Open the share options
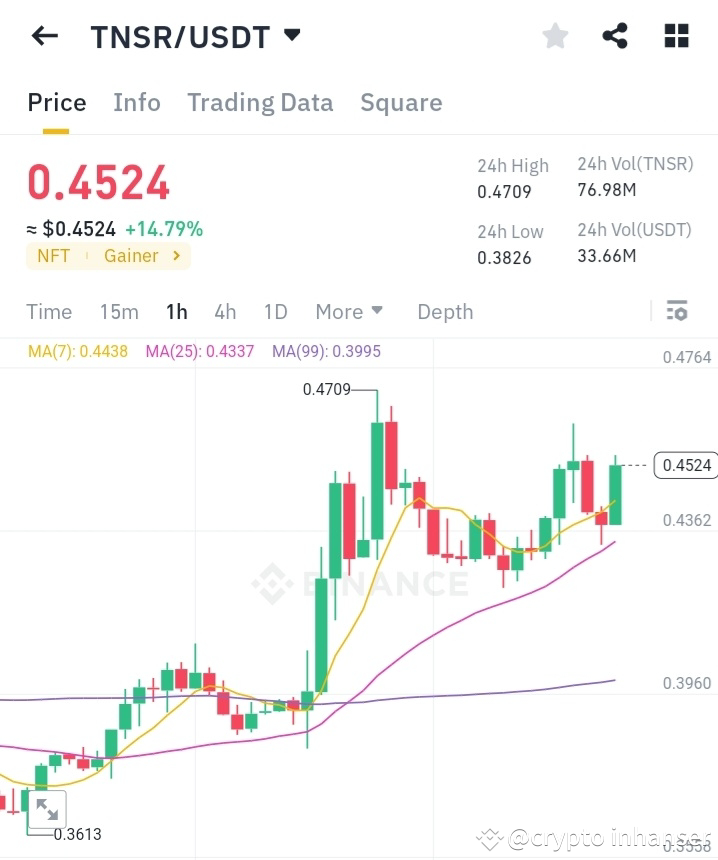This screenshot has height=860, width=718. (615, 35)
